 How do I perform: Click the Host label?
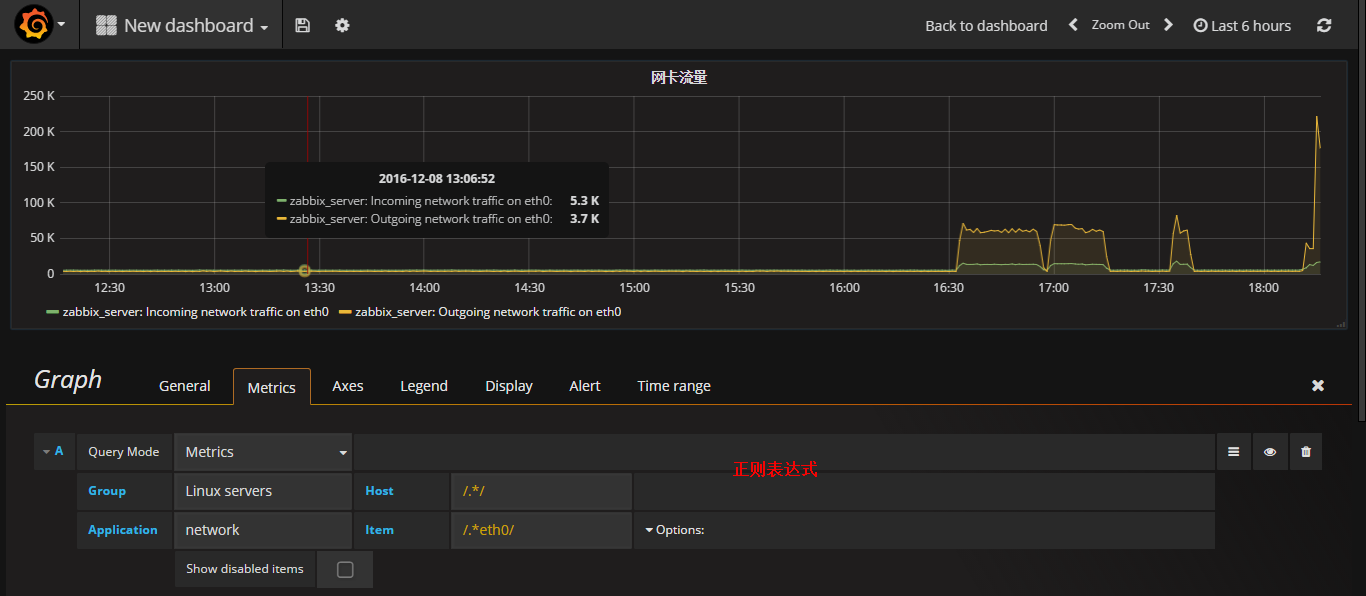click(x=379, y=491)
